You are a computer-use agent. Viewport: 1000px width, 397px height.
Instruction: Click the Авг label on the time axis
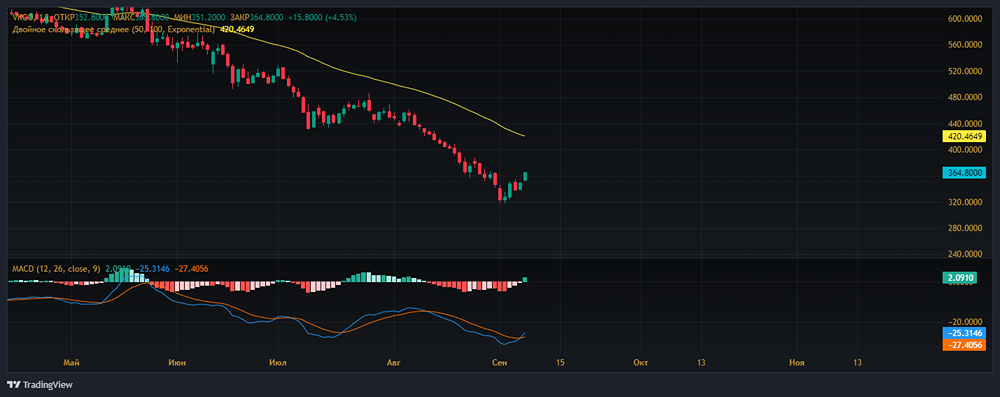(x=395, y=363)
